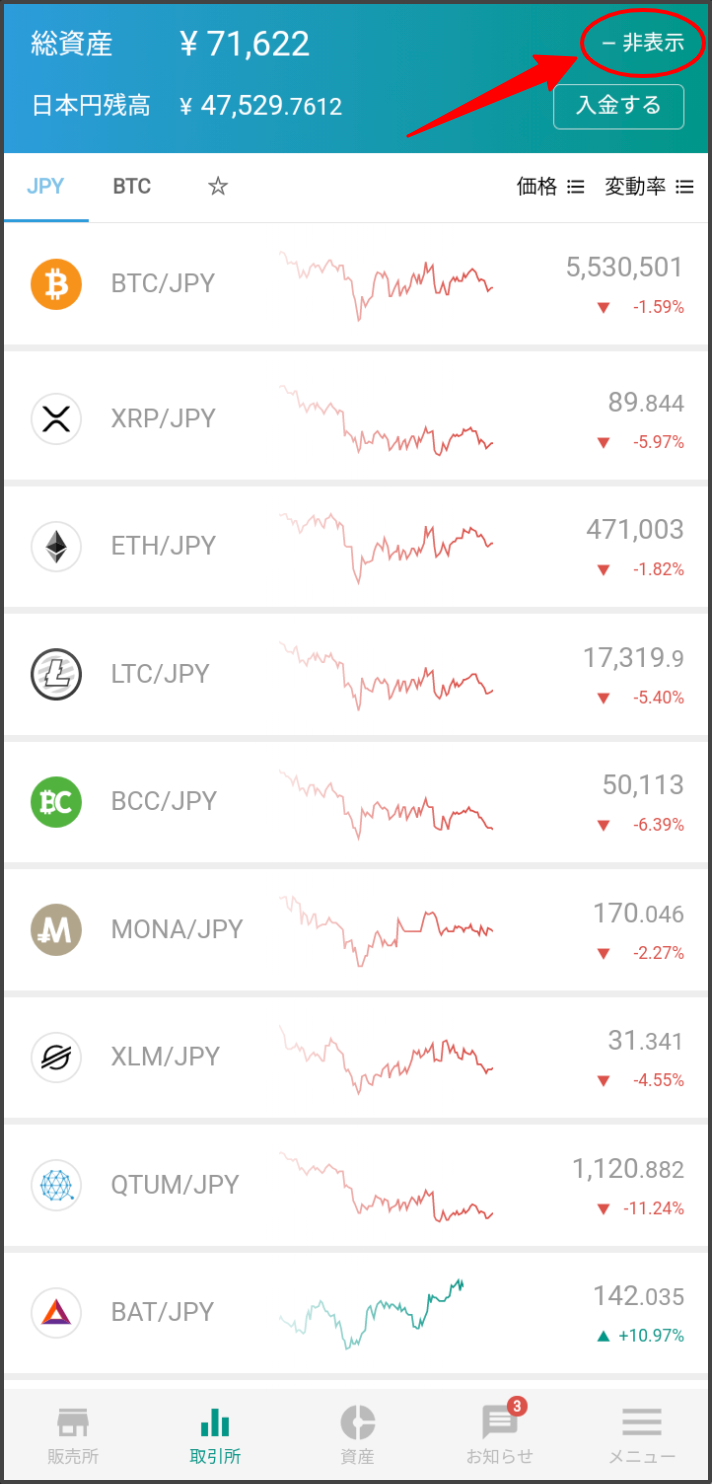Tap the green BCC coin icon
Screen dimensions: 712x1484
pos(56,802)
